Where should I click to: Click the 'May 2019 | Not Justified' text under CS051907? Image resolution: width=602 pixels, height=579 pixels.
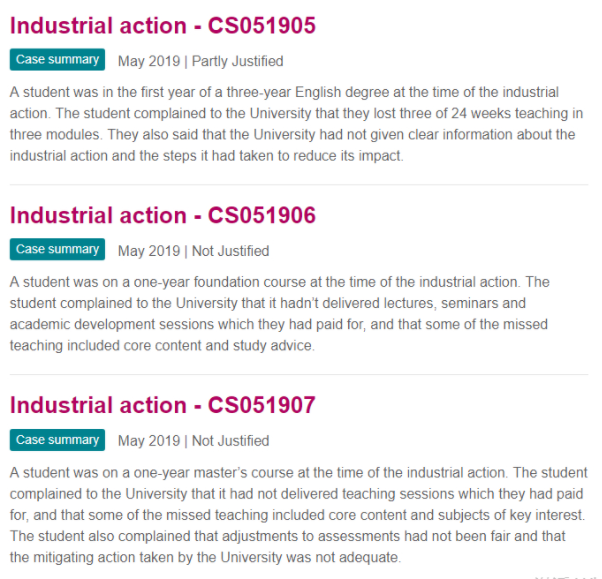coord(194,441)
